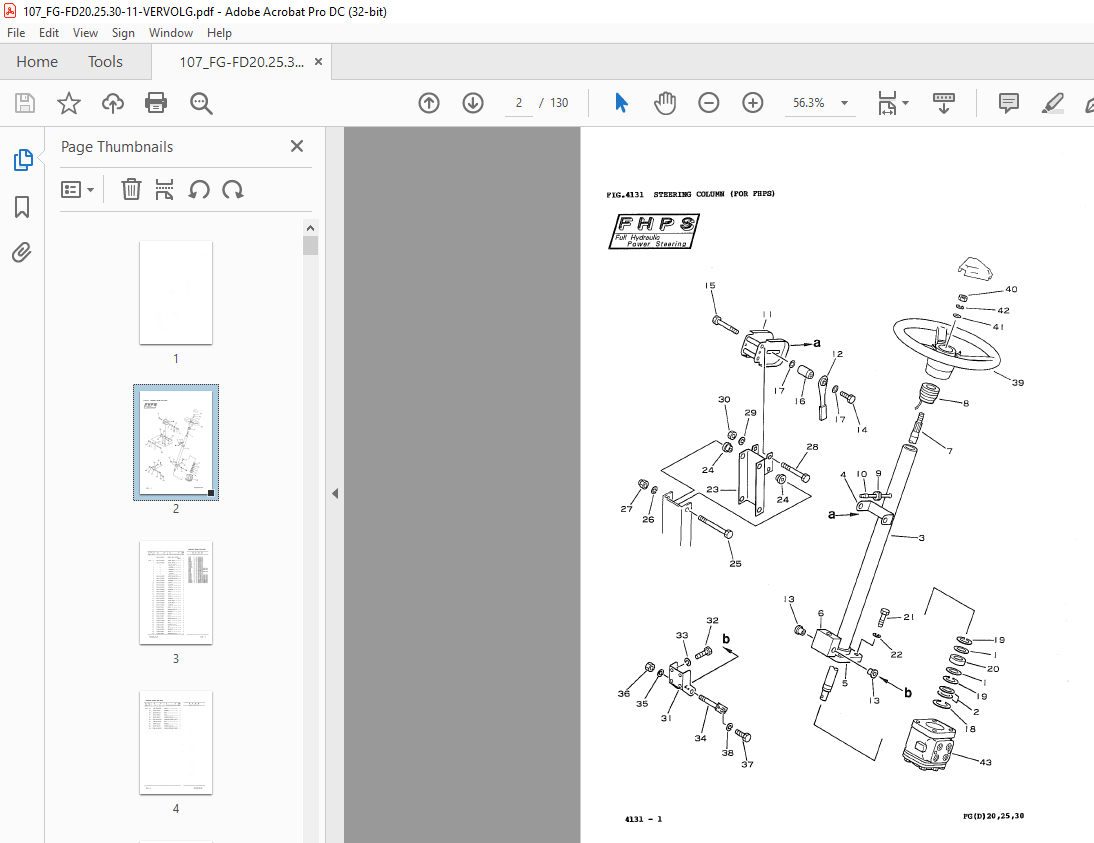Viewport: 1094px width, 843px height.
Task: Collapse the navigation pane arrow
Action: (x=335, y=493)
